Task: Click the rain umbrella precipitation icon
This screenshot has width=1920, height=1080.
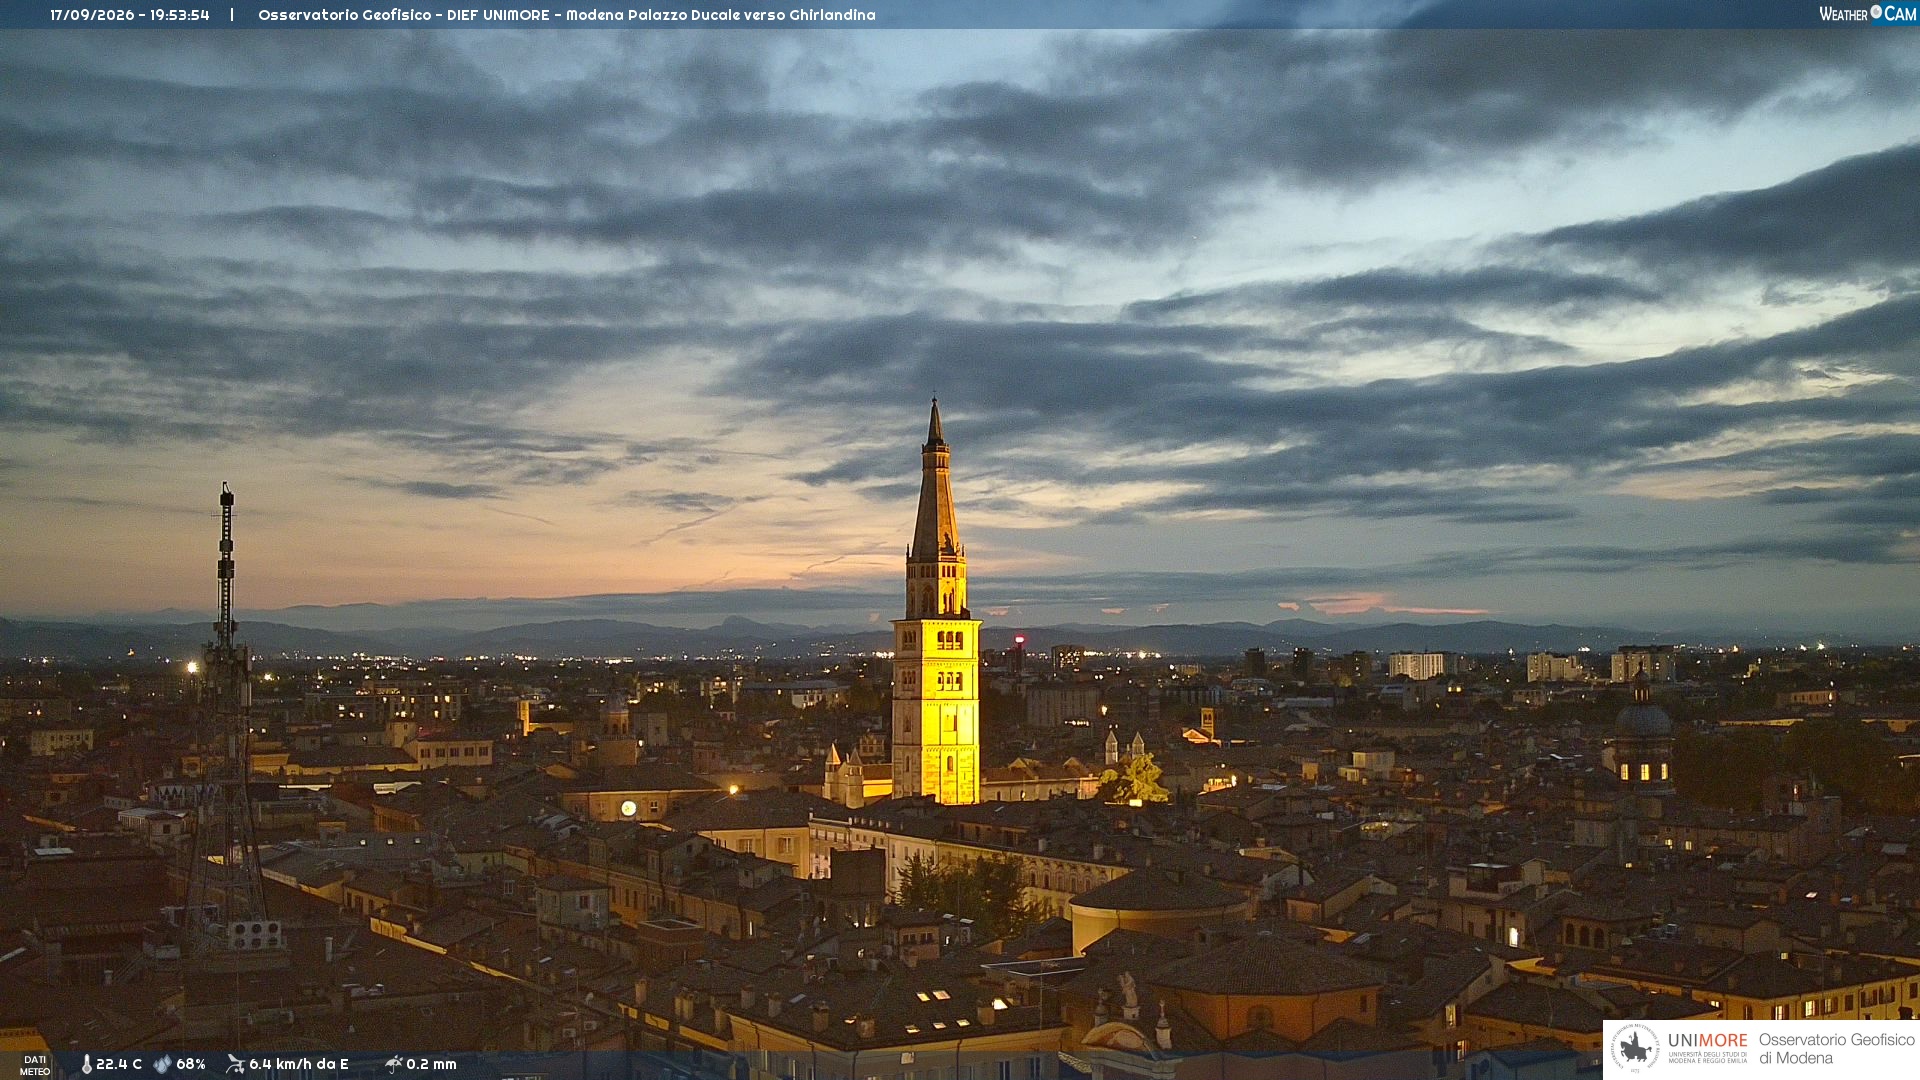Action: click(x=394, y=1064)
